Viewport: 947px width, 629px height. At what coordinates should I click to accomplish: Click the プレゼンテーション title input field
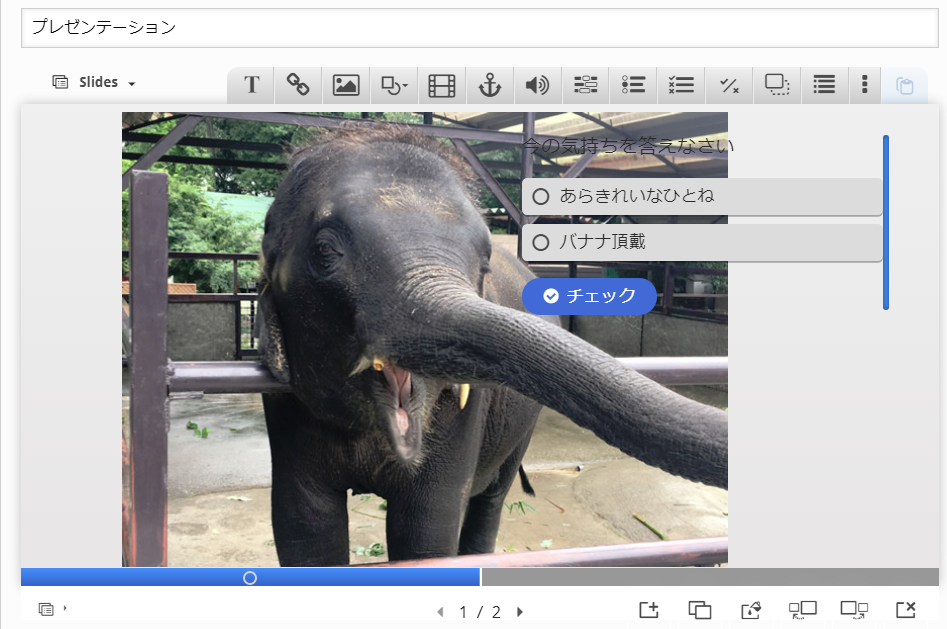tap(480, 28)
